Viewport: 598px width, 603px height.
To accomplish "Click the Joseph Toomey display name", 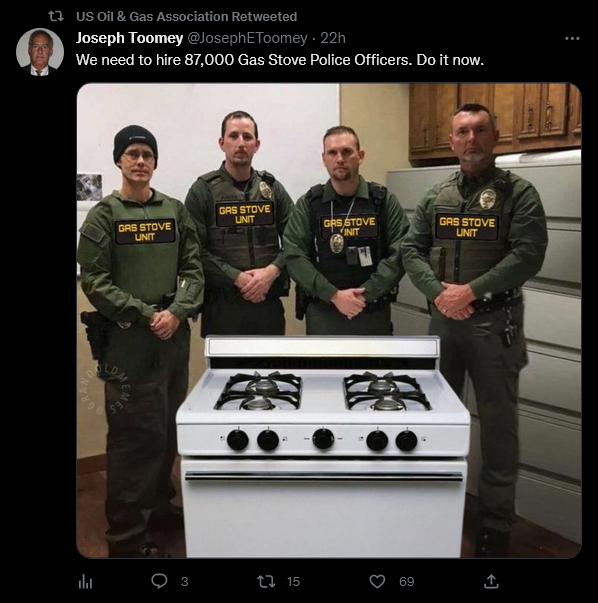I will (129, 38).
